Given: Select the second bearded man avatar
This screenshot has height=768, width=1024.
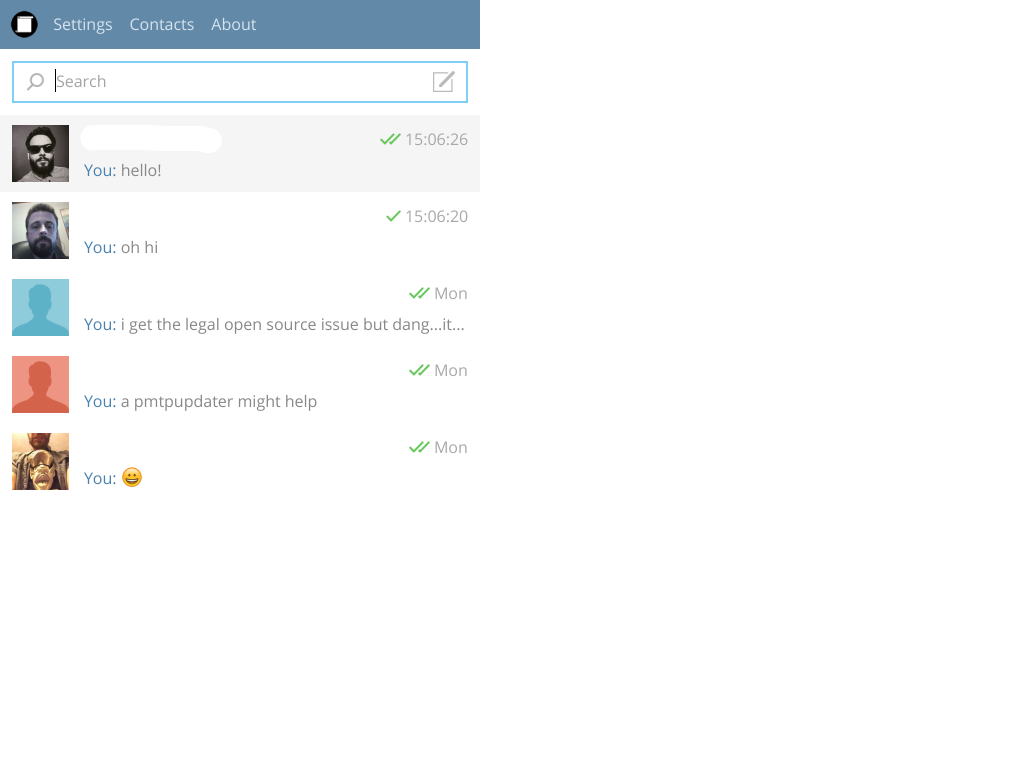Looking at the screenshot, I should (x=40, y=231).
